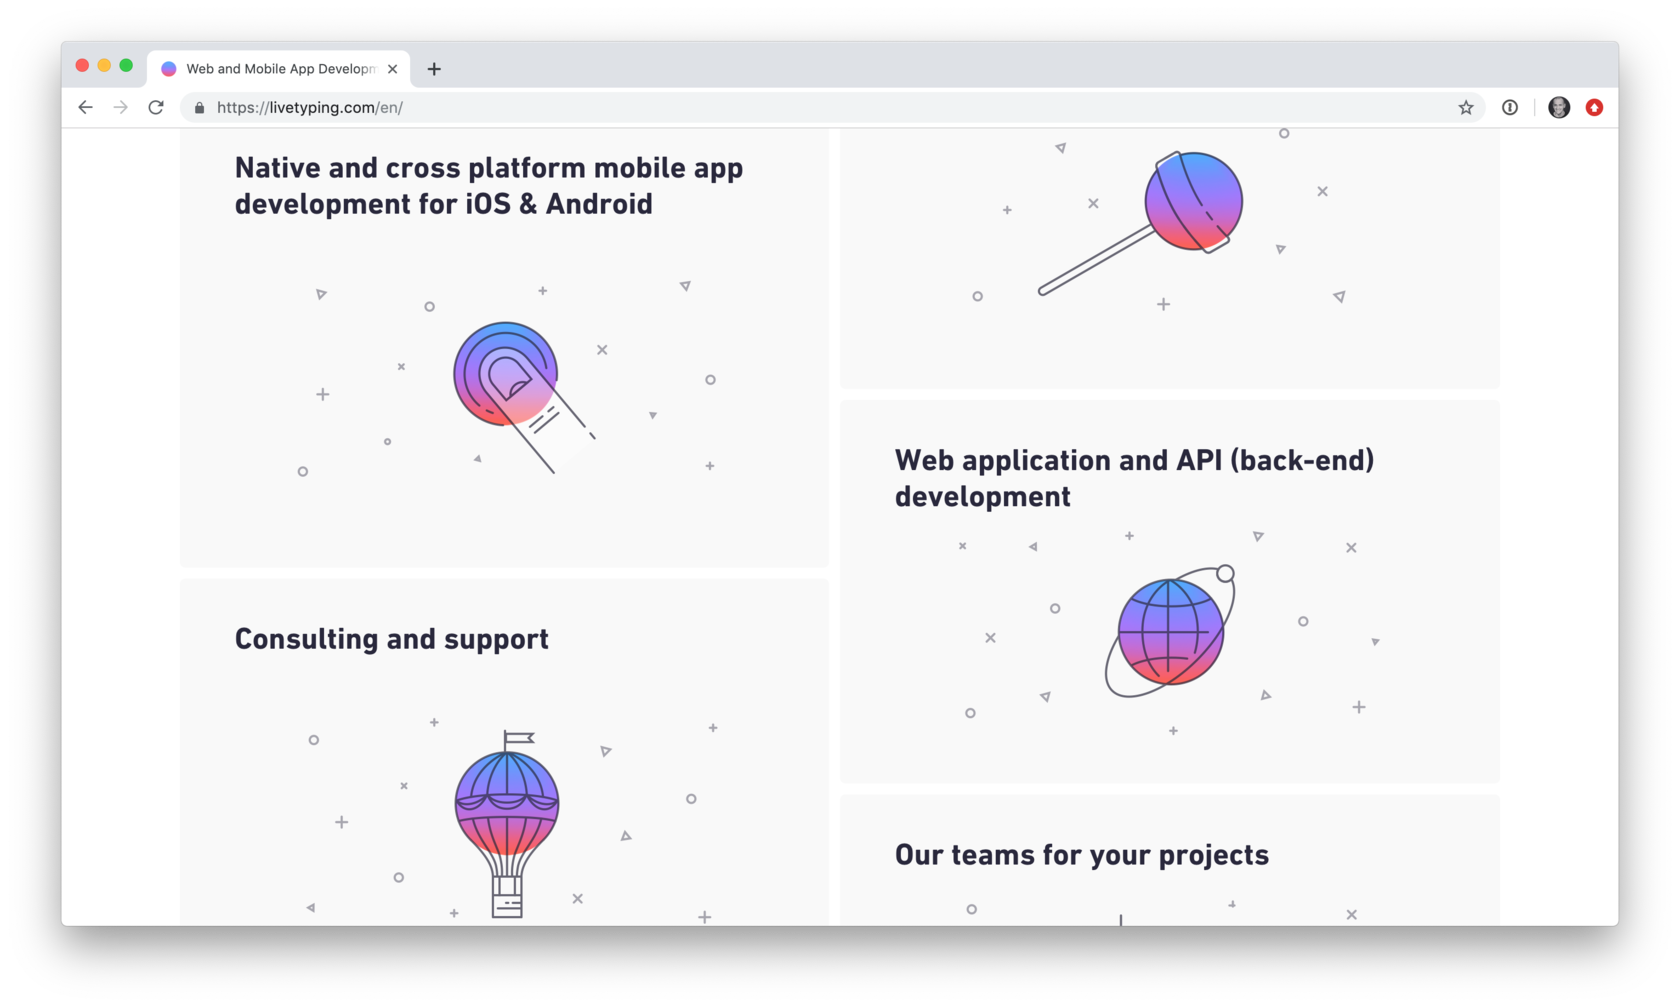1680x1007 pixels.
Task: Click the browser back arrow button
Action: click(85, 107)
